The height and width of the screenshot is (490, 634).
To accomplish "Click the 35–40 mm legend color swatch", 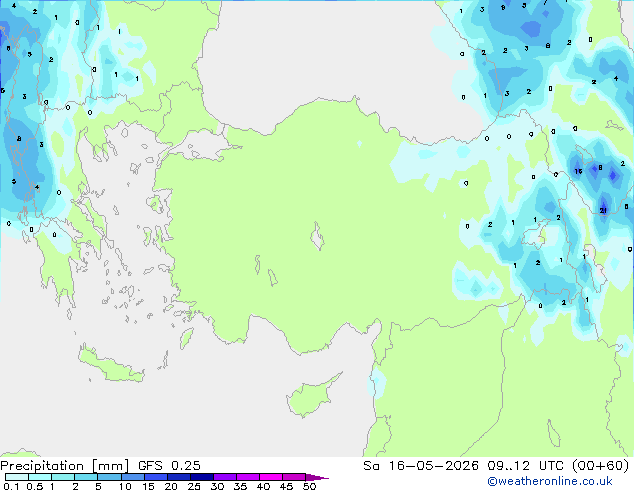I will point(247,477).
